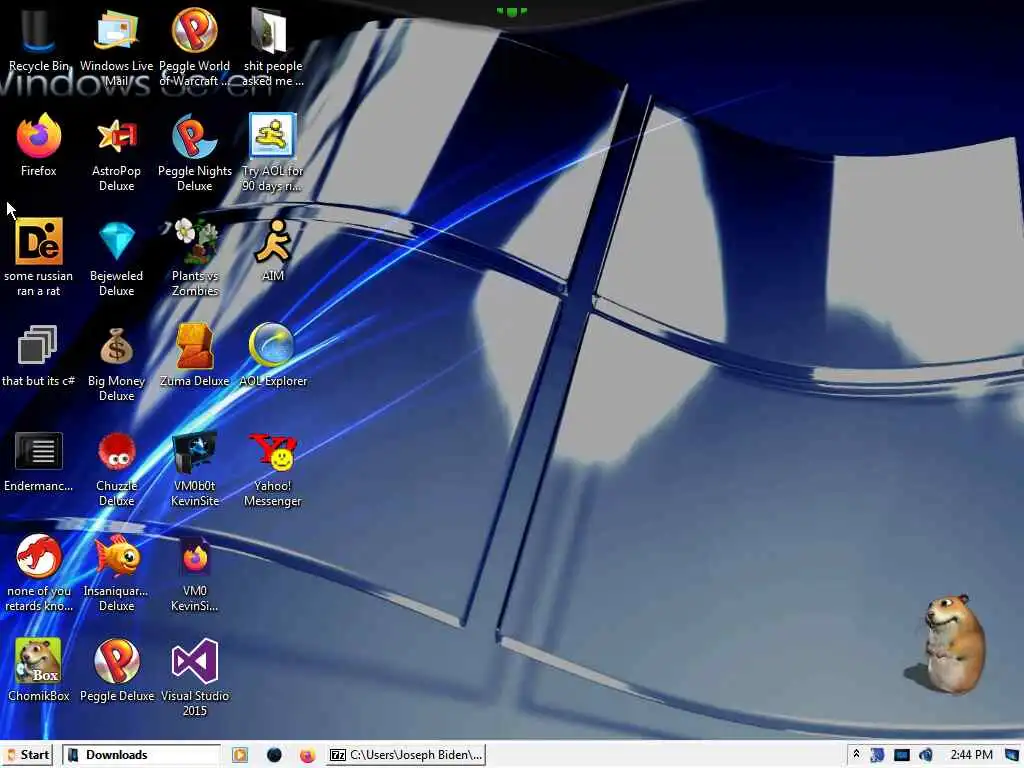Select the Chuzzle Deluxe icon
Image resolution: width=1024 pixels, height=768 pixels.
coord(116,468)
